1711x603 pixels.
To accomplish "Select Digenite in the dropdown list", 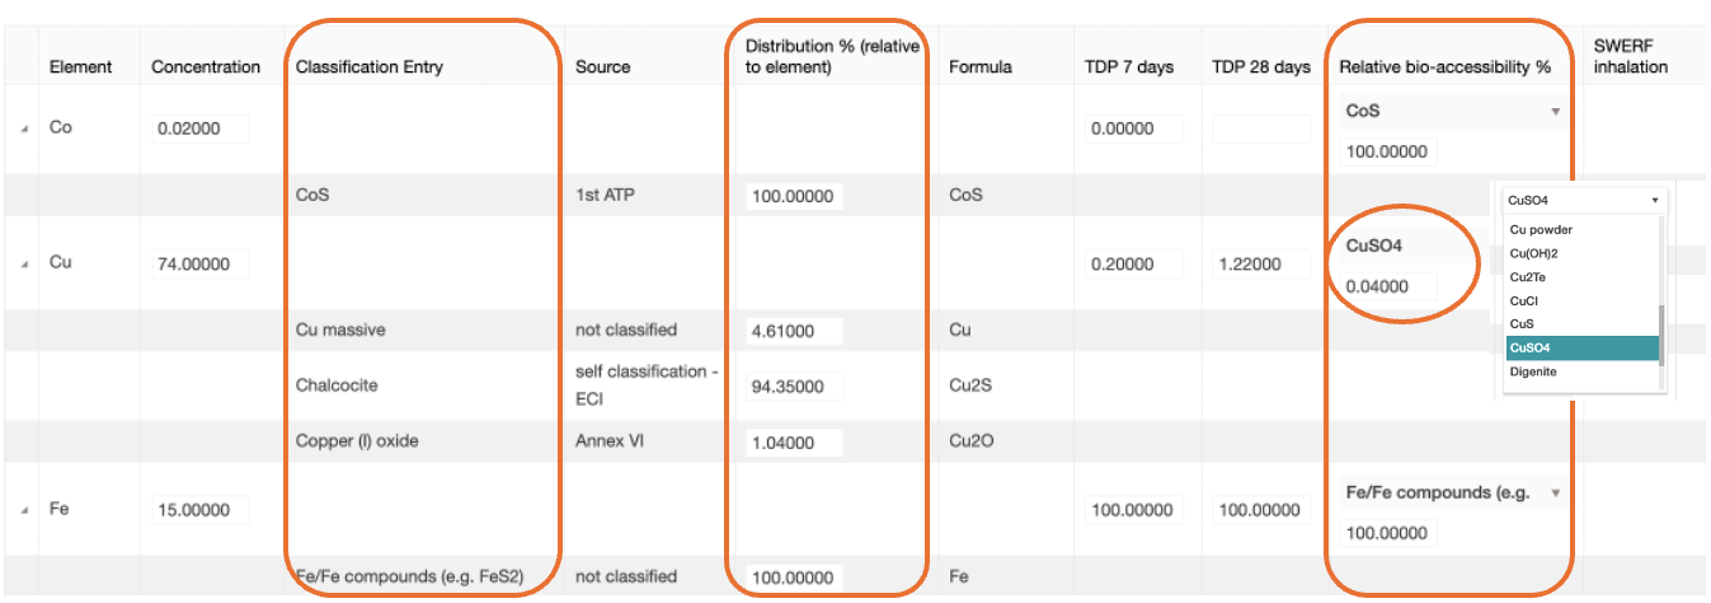I will (x=1533, y=372).
